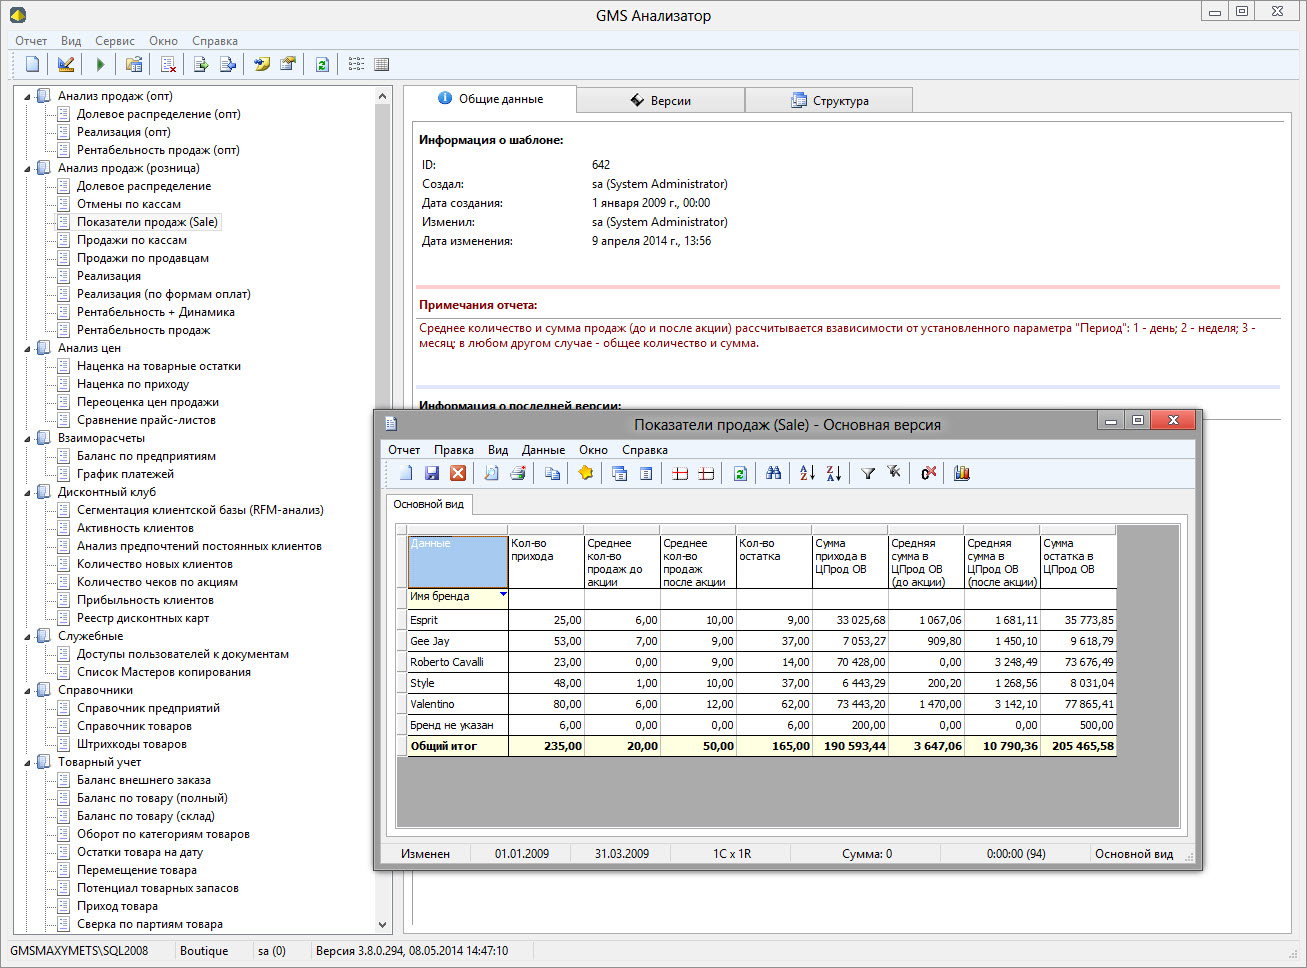This screenshot has width=1307, height=968.
Task: Click the save floppy disk icon
Action: pos(432,473)
